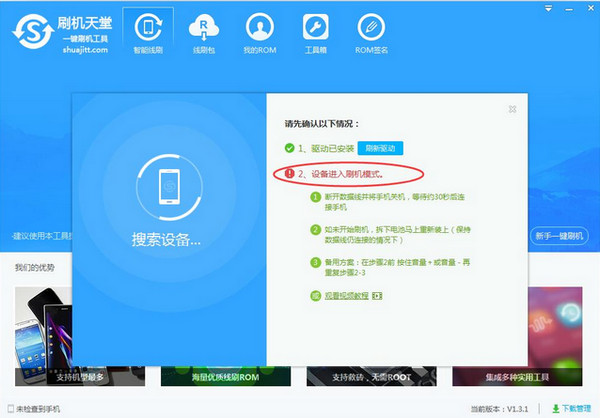Click the red warning icon beside 设备进入刷机模式

(289, 174)
